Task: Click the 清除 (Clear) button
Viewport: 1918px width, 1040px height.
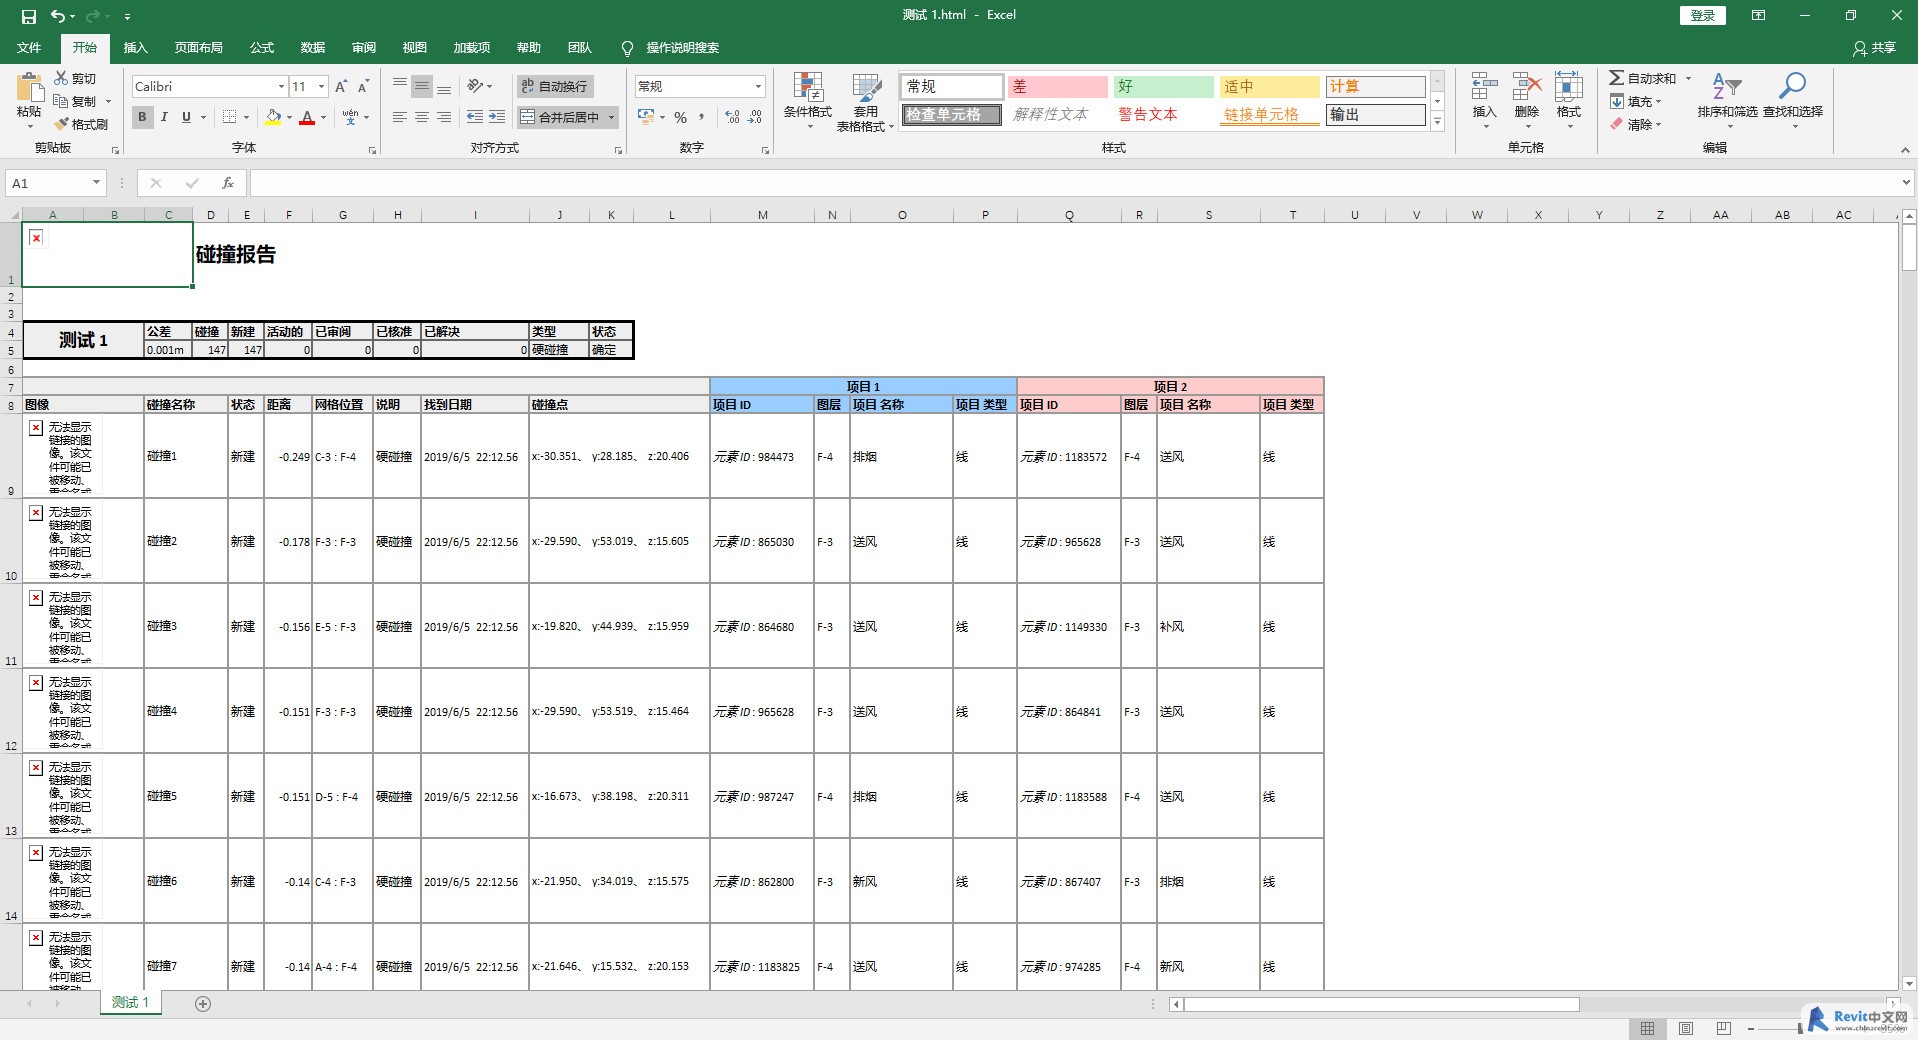Action: (1634, 125)
